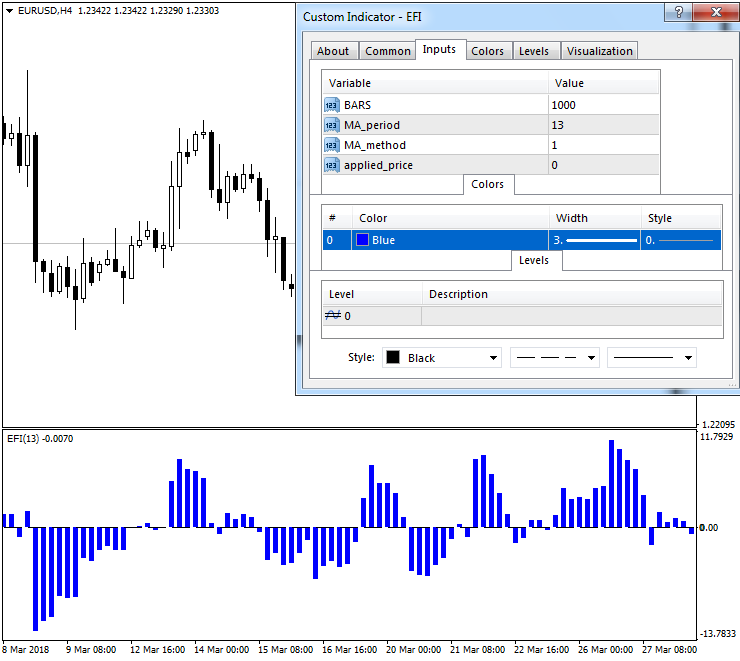740x661 pixels.
Task: Click the Level column header
Action: [x=372, y=294]
